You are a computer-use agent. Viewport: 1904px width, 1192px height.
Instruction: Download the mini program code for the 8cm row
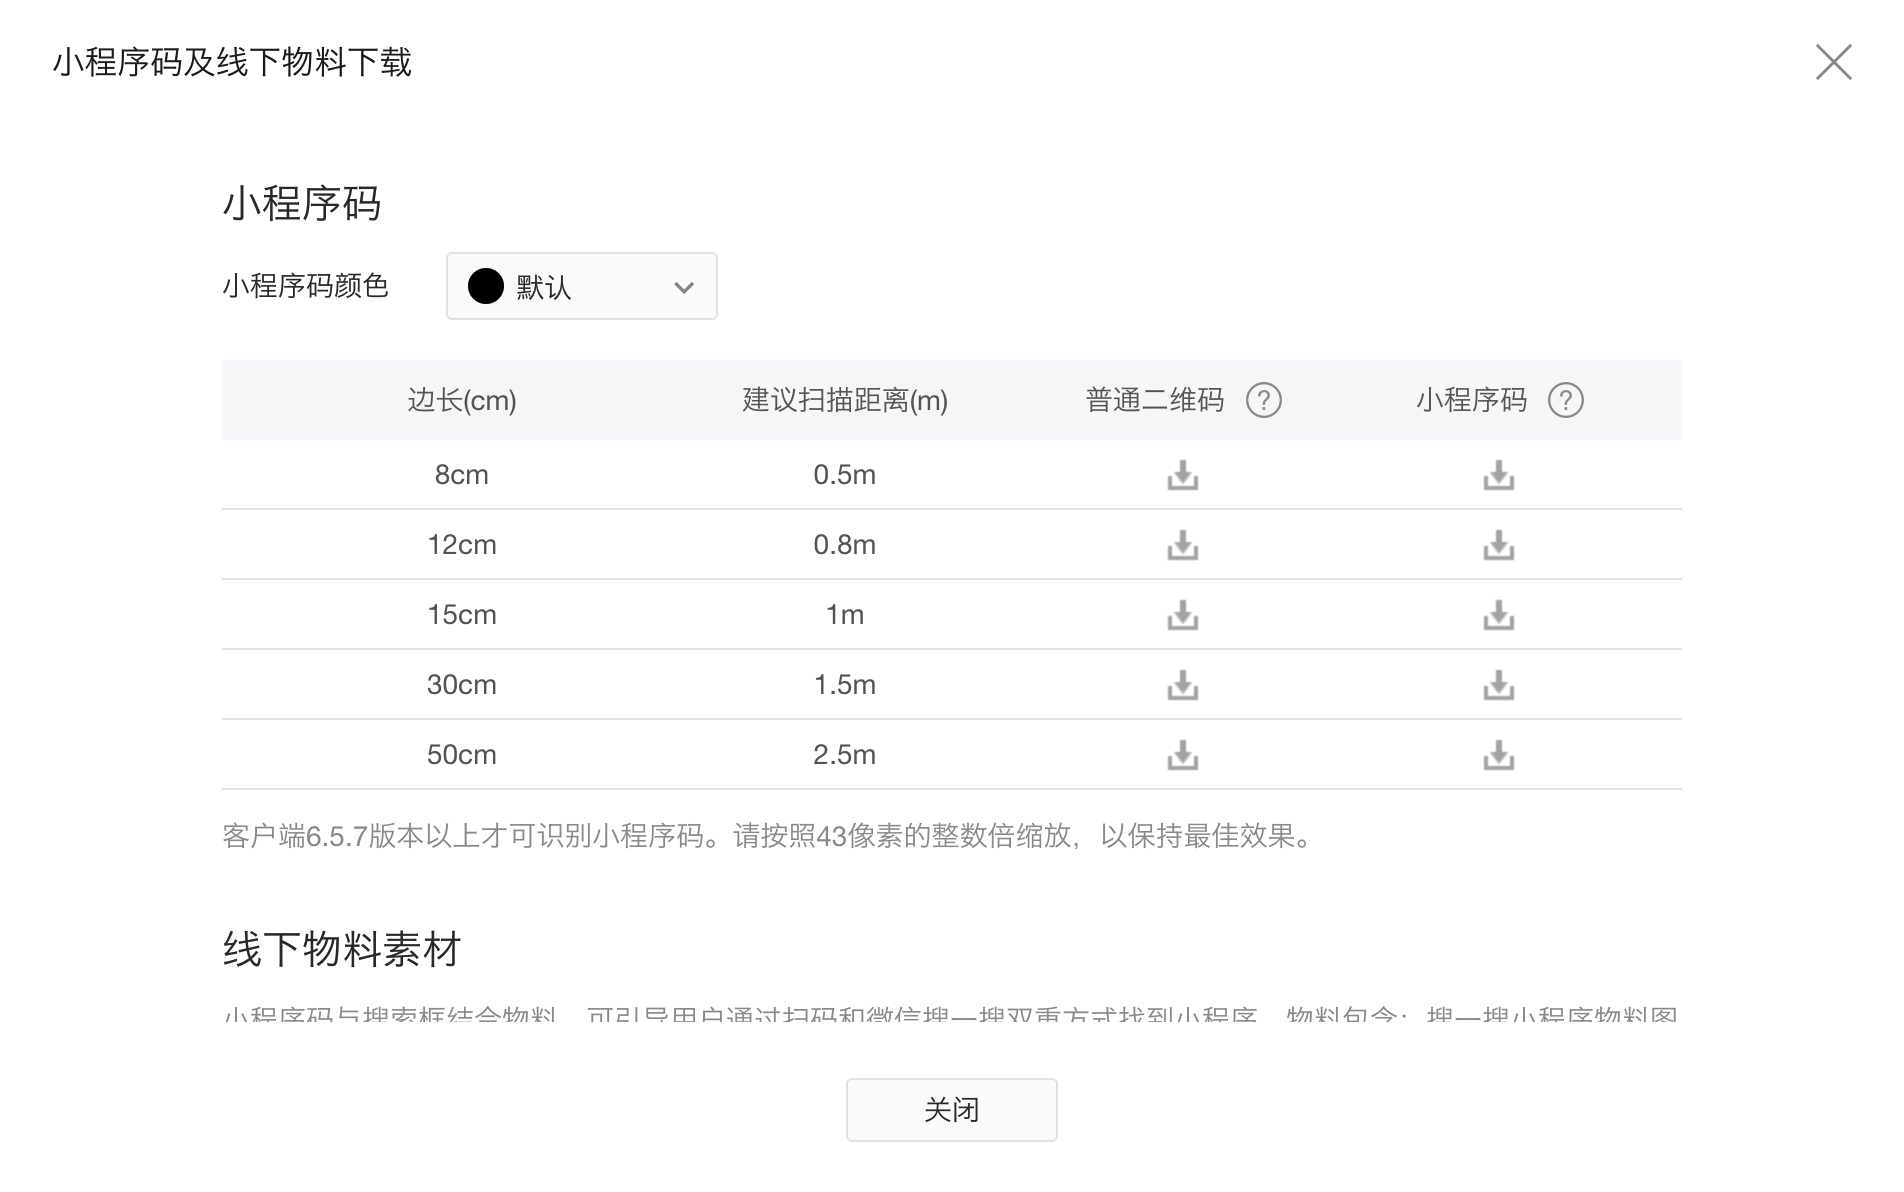[1499, 475]
